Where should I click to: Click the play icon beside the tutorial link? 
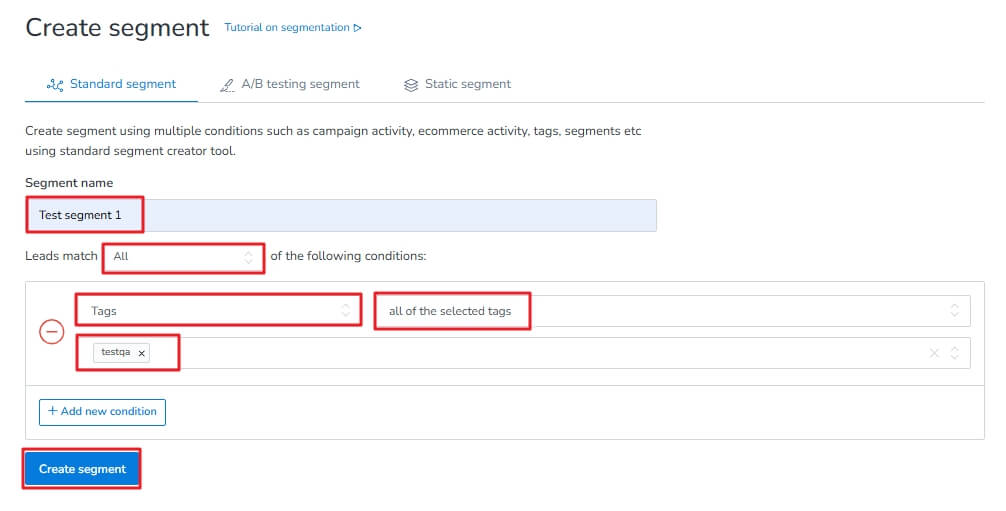click(x=357, y=28)
